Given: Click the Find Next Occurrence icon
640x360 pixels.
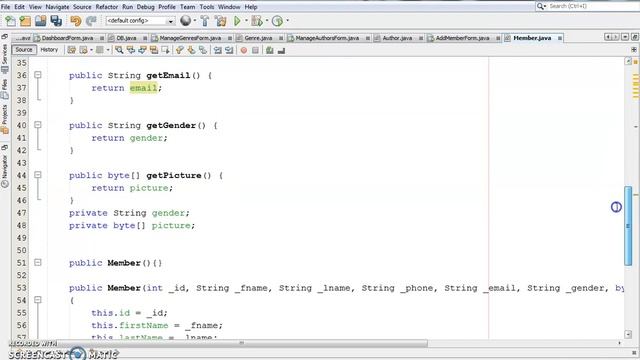Looking at the screenshot, I should pyautogui.click(x=142, y=50).
